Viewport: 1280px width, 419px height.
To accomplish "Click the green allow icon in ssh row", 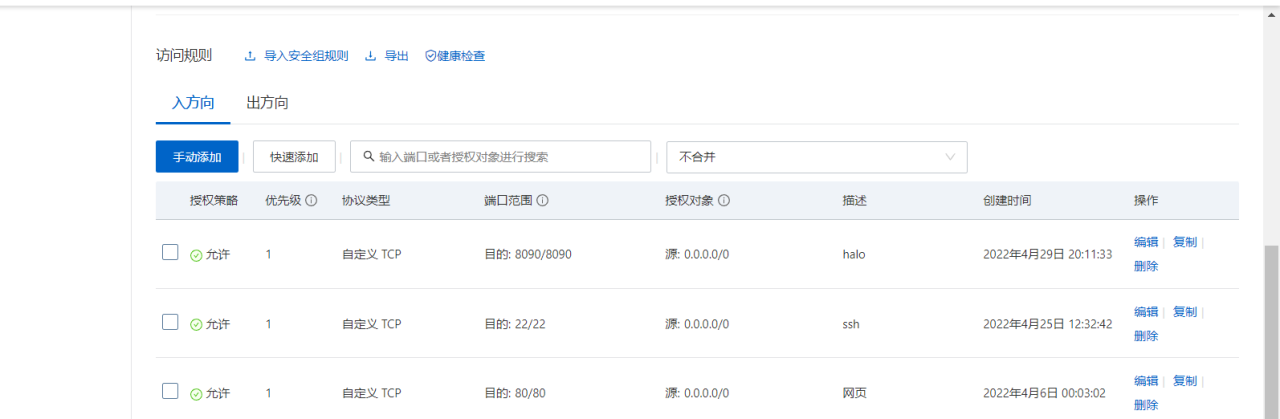I will (196, 325).
